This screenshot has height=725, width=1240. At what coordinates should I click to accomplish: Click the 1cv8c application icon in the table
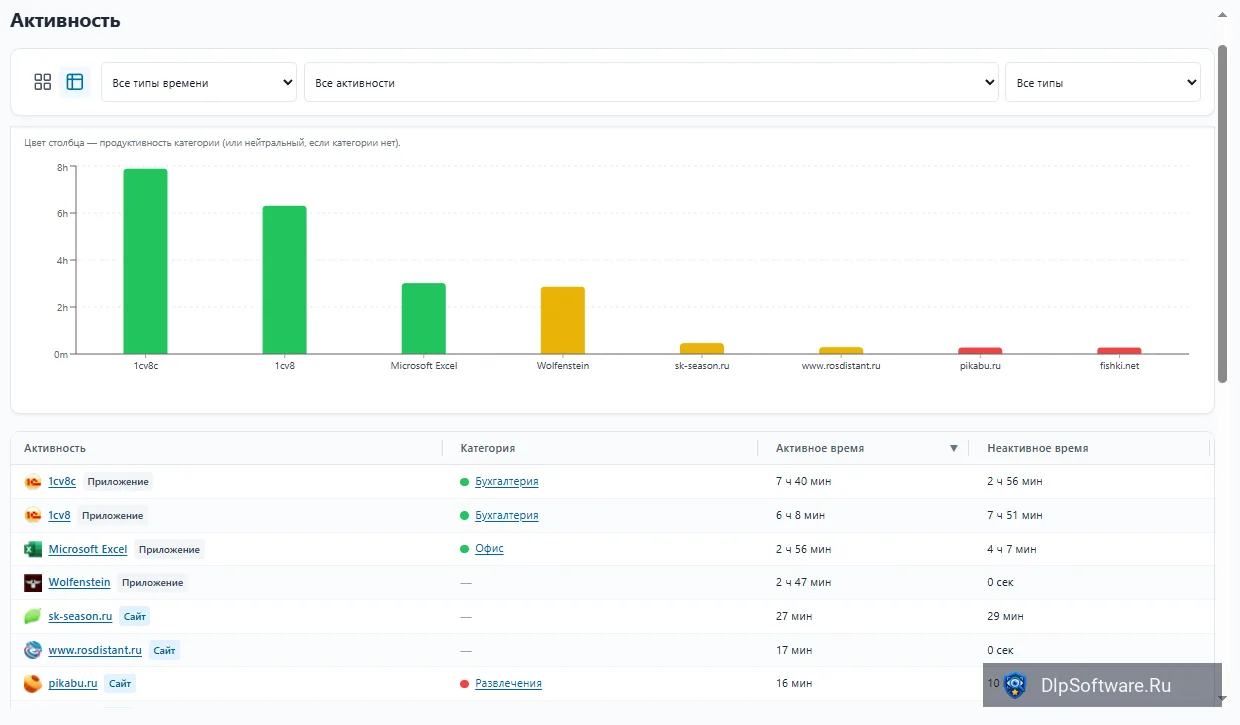click(x=33, y=482)
